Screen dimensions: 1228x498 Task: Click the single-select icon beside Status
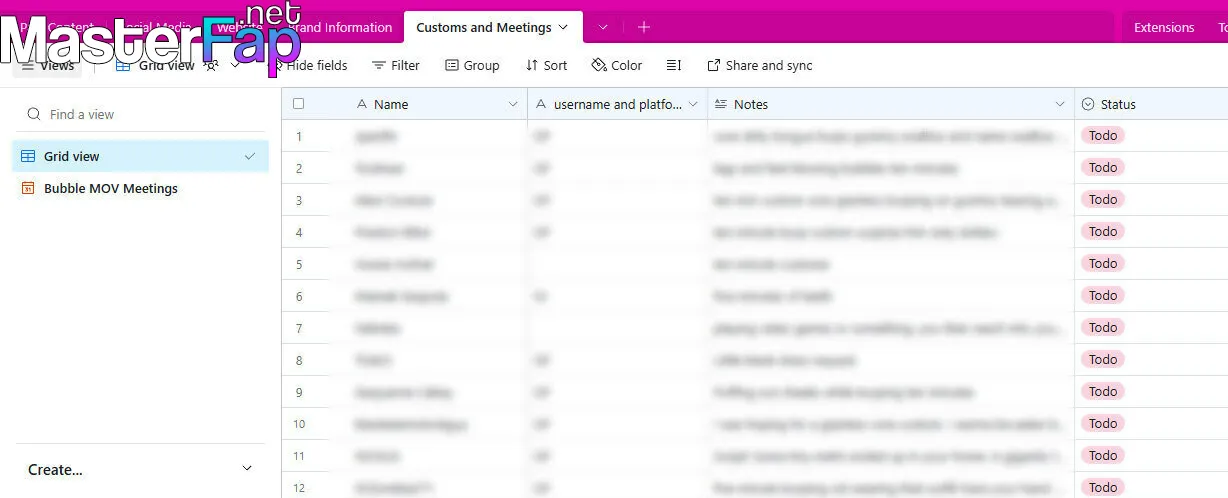(1088, 104)
